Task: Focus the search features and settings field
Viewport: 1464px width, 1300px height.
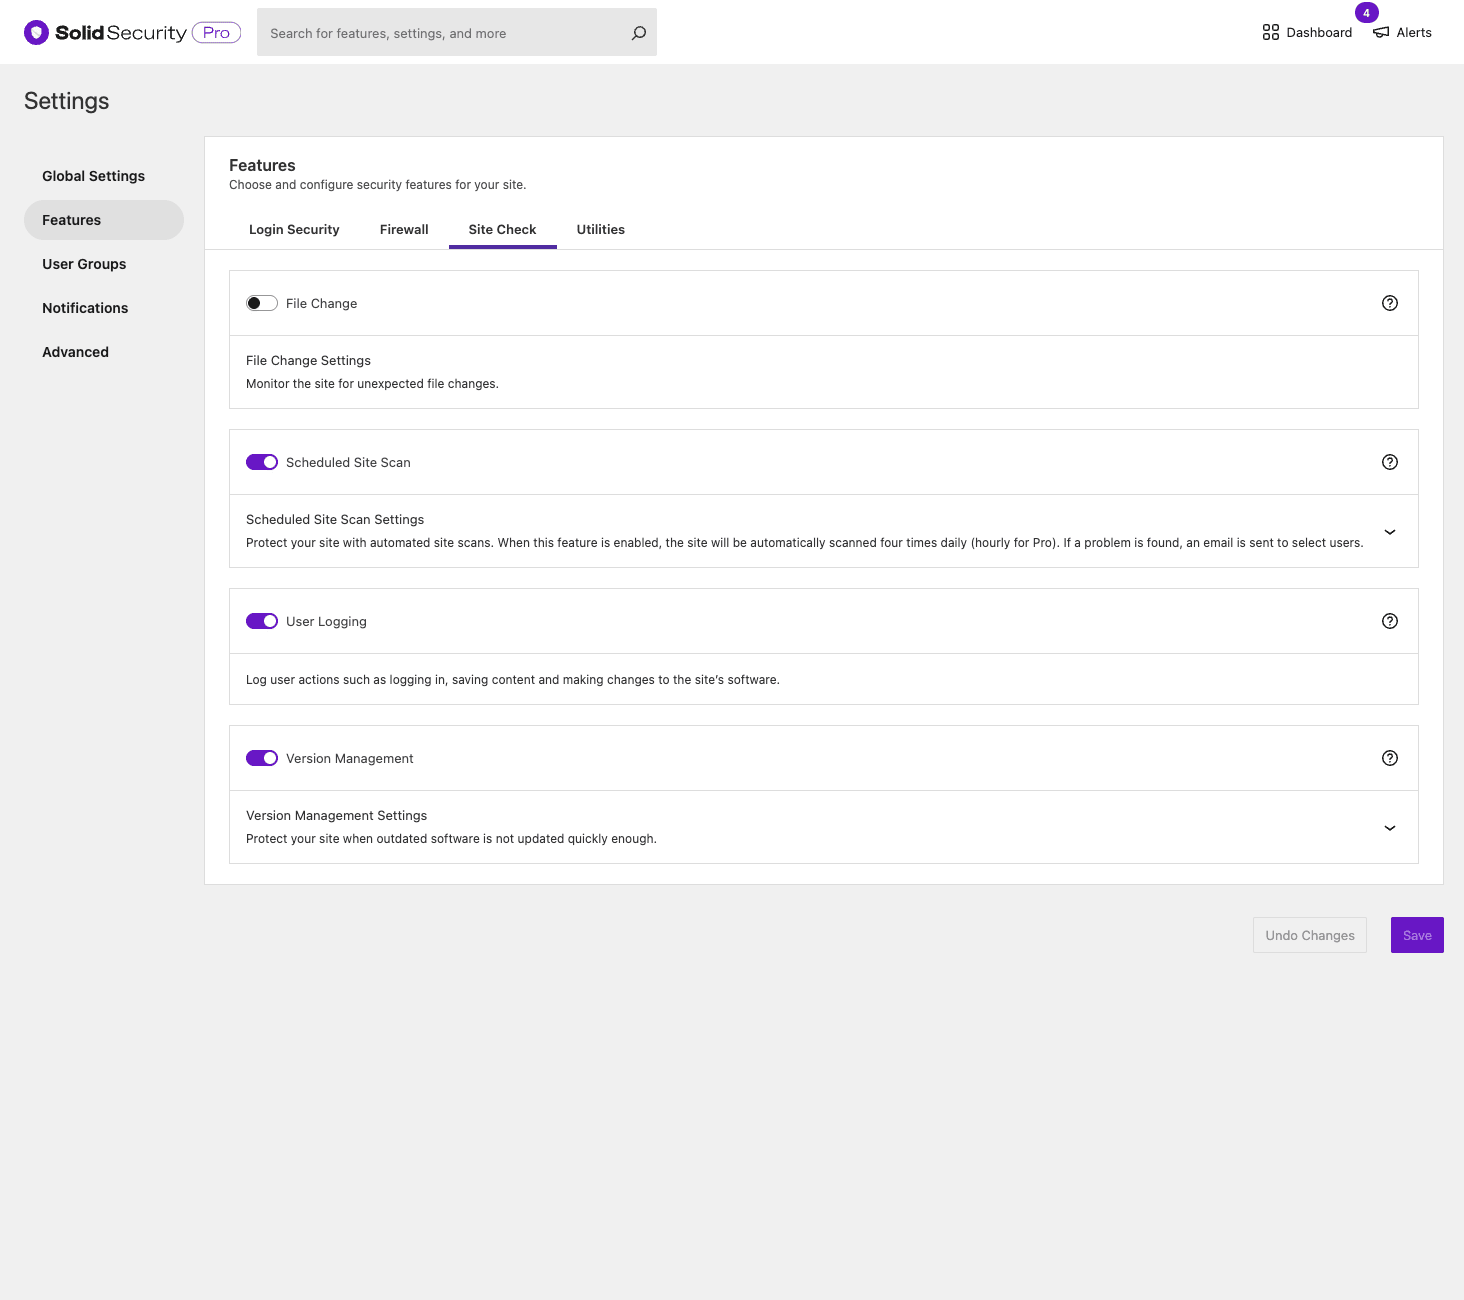Action: click(x=457, y=32)
